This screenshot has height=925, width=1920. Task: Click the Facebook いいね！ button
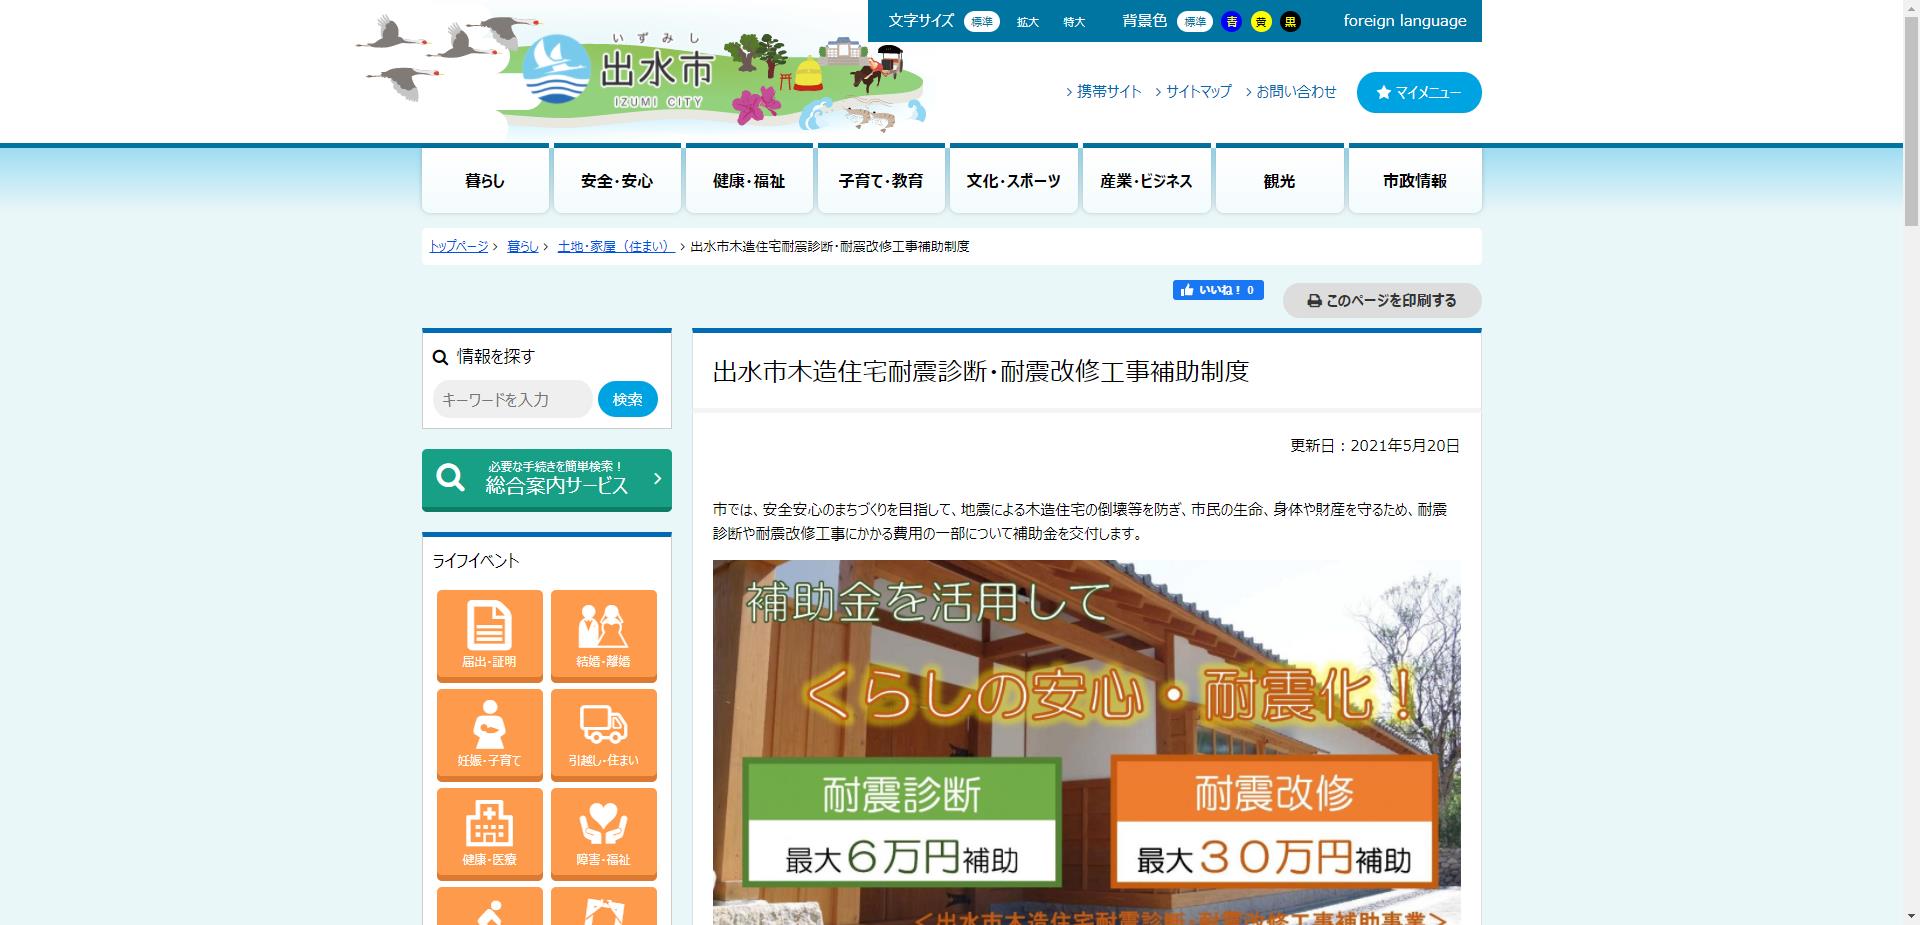(x=1218, y=289)
